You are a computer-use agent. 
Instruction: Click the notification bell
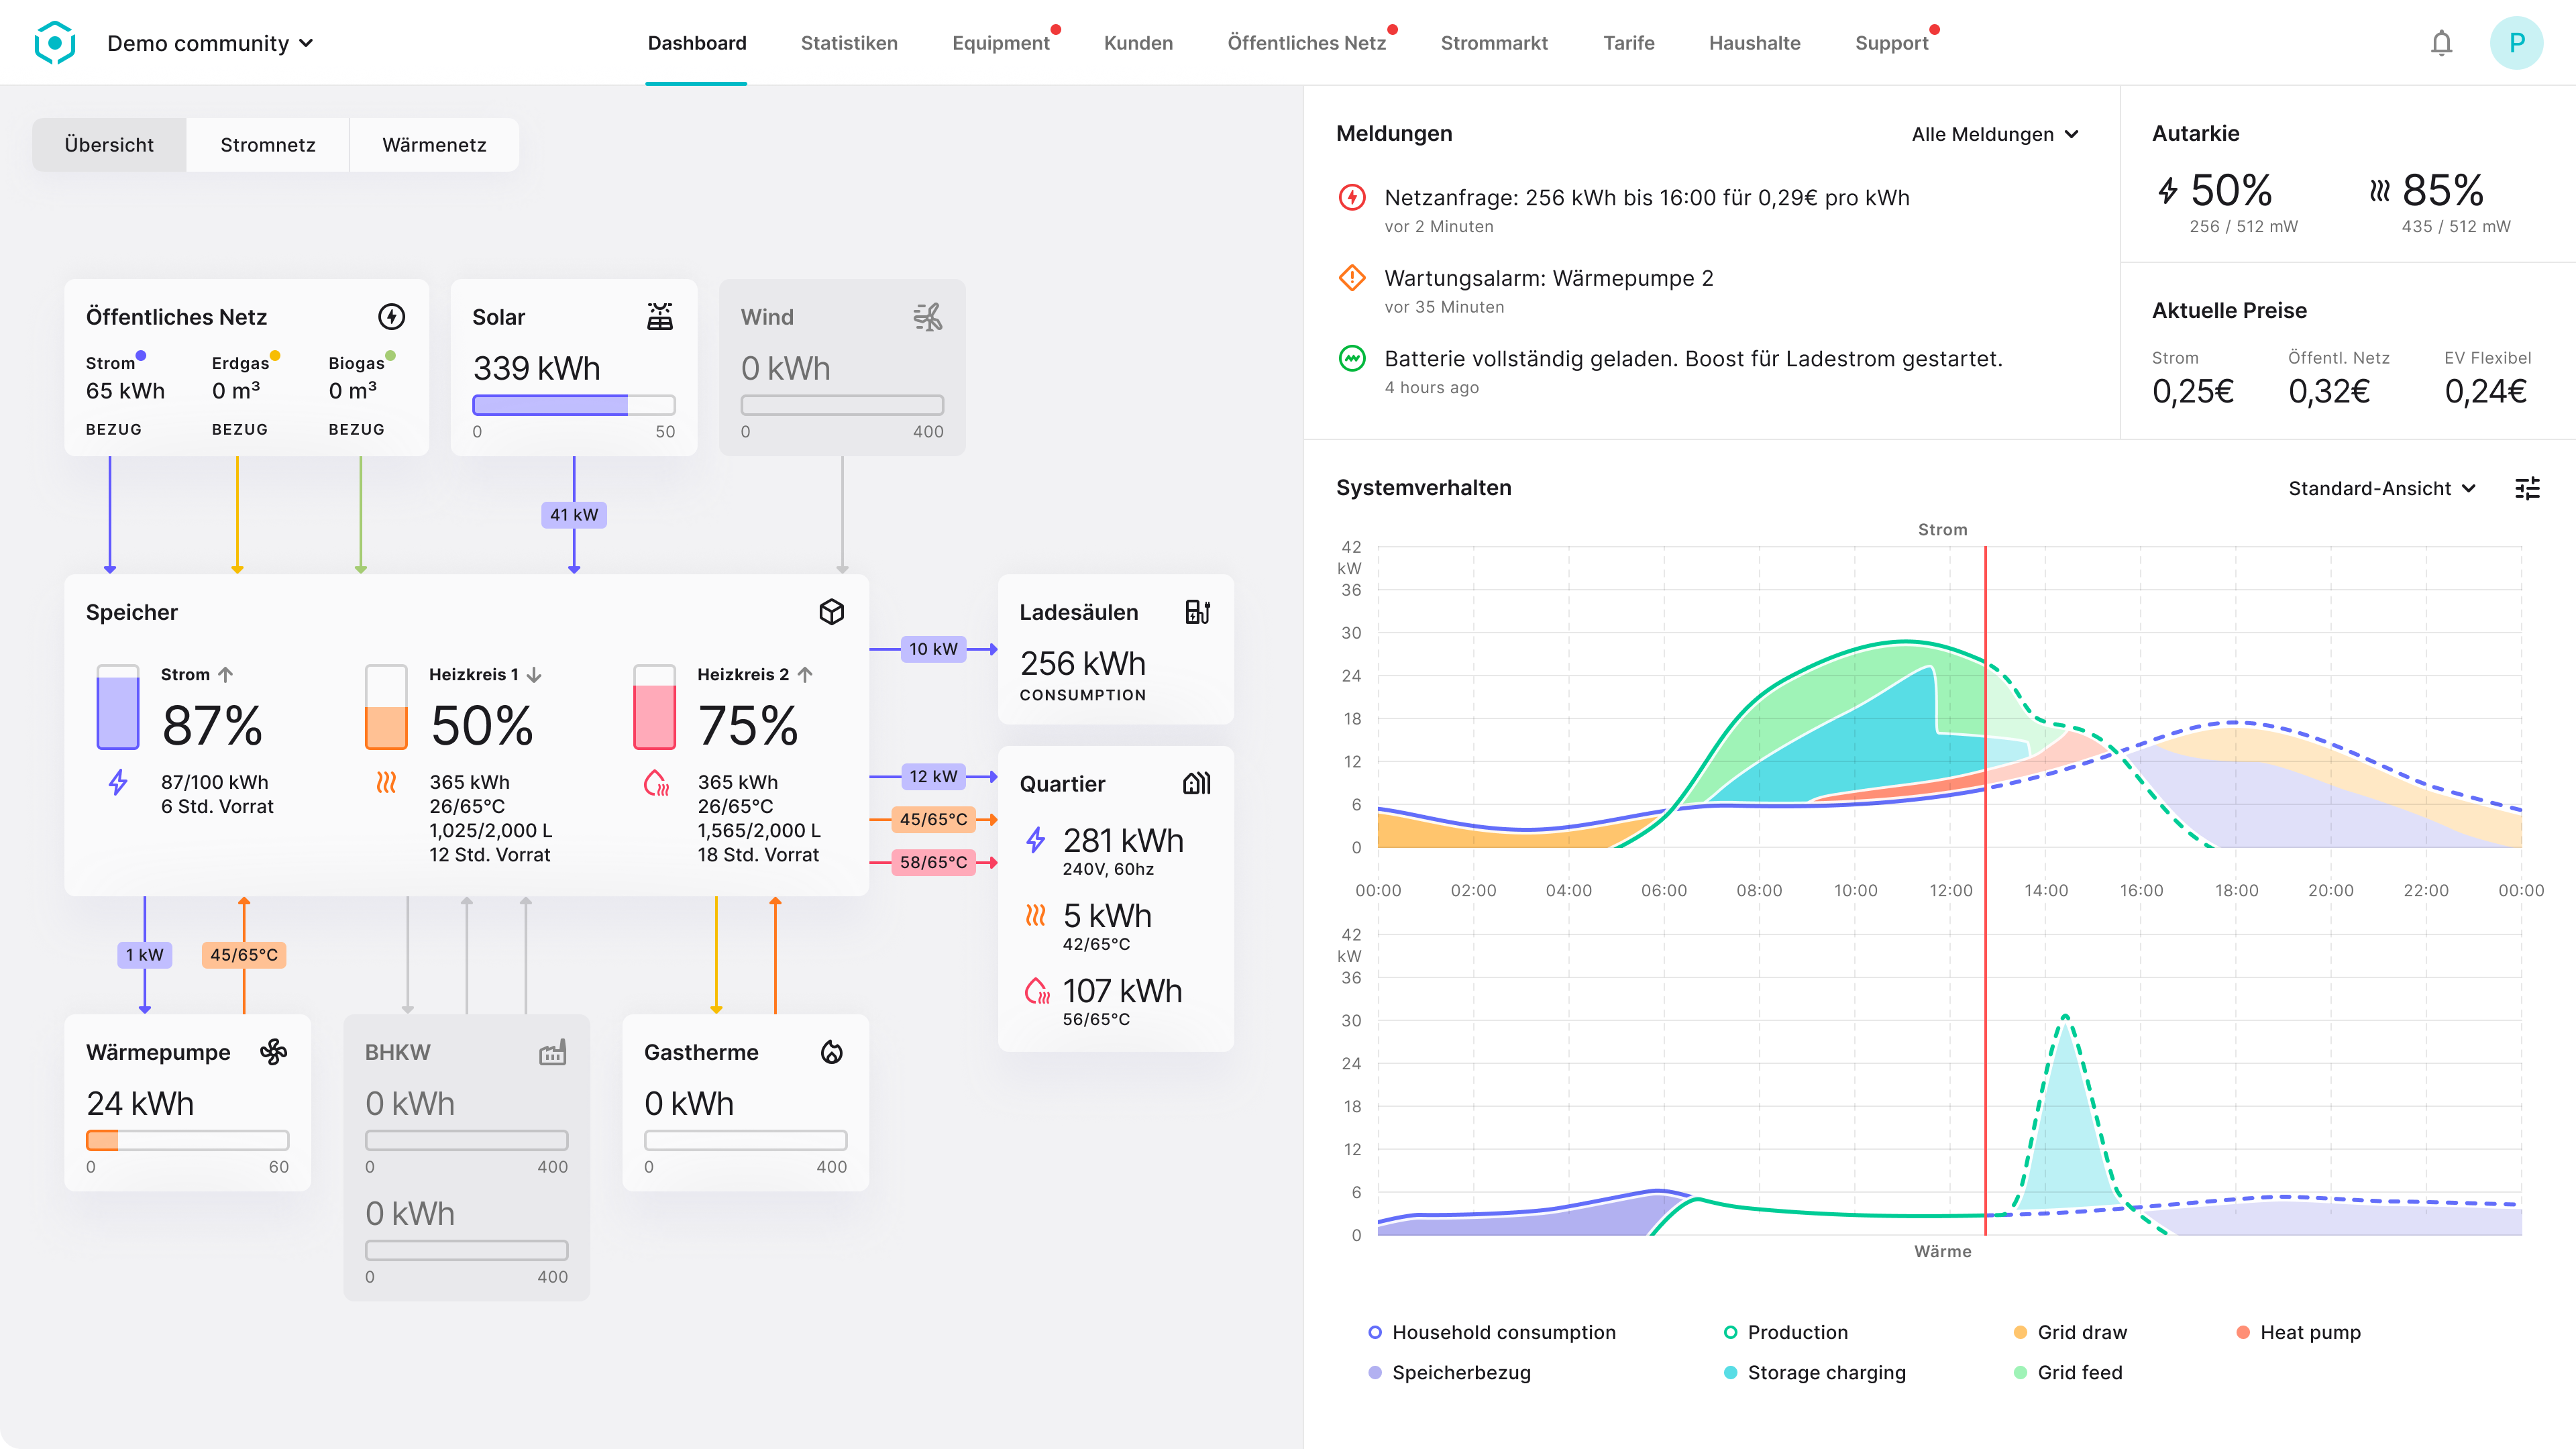pyautogui.click(x=2441, y=43)
